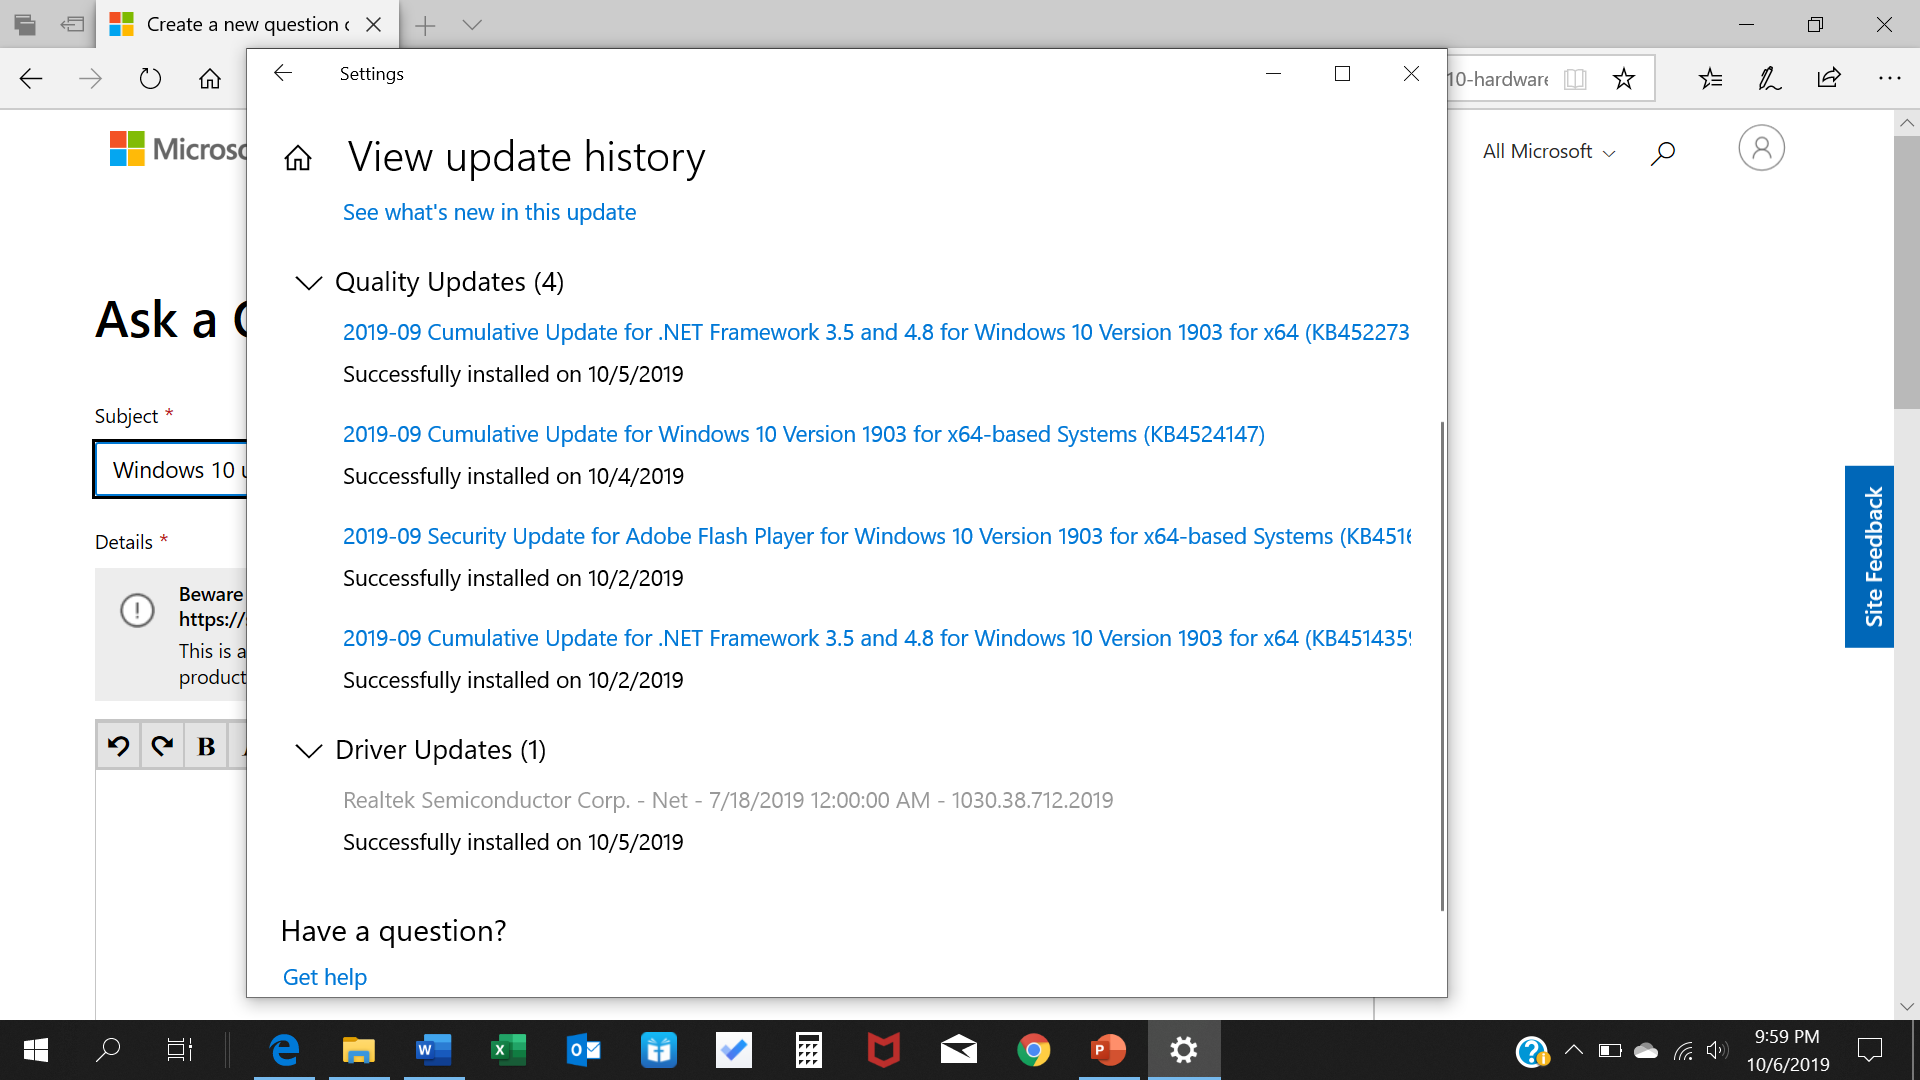
Task: Collapse the Driver Updates section
Action: pos(309,751)
